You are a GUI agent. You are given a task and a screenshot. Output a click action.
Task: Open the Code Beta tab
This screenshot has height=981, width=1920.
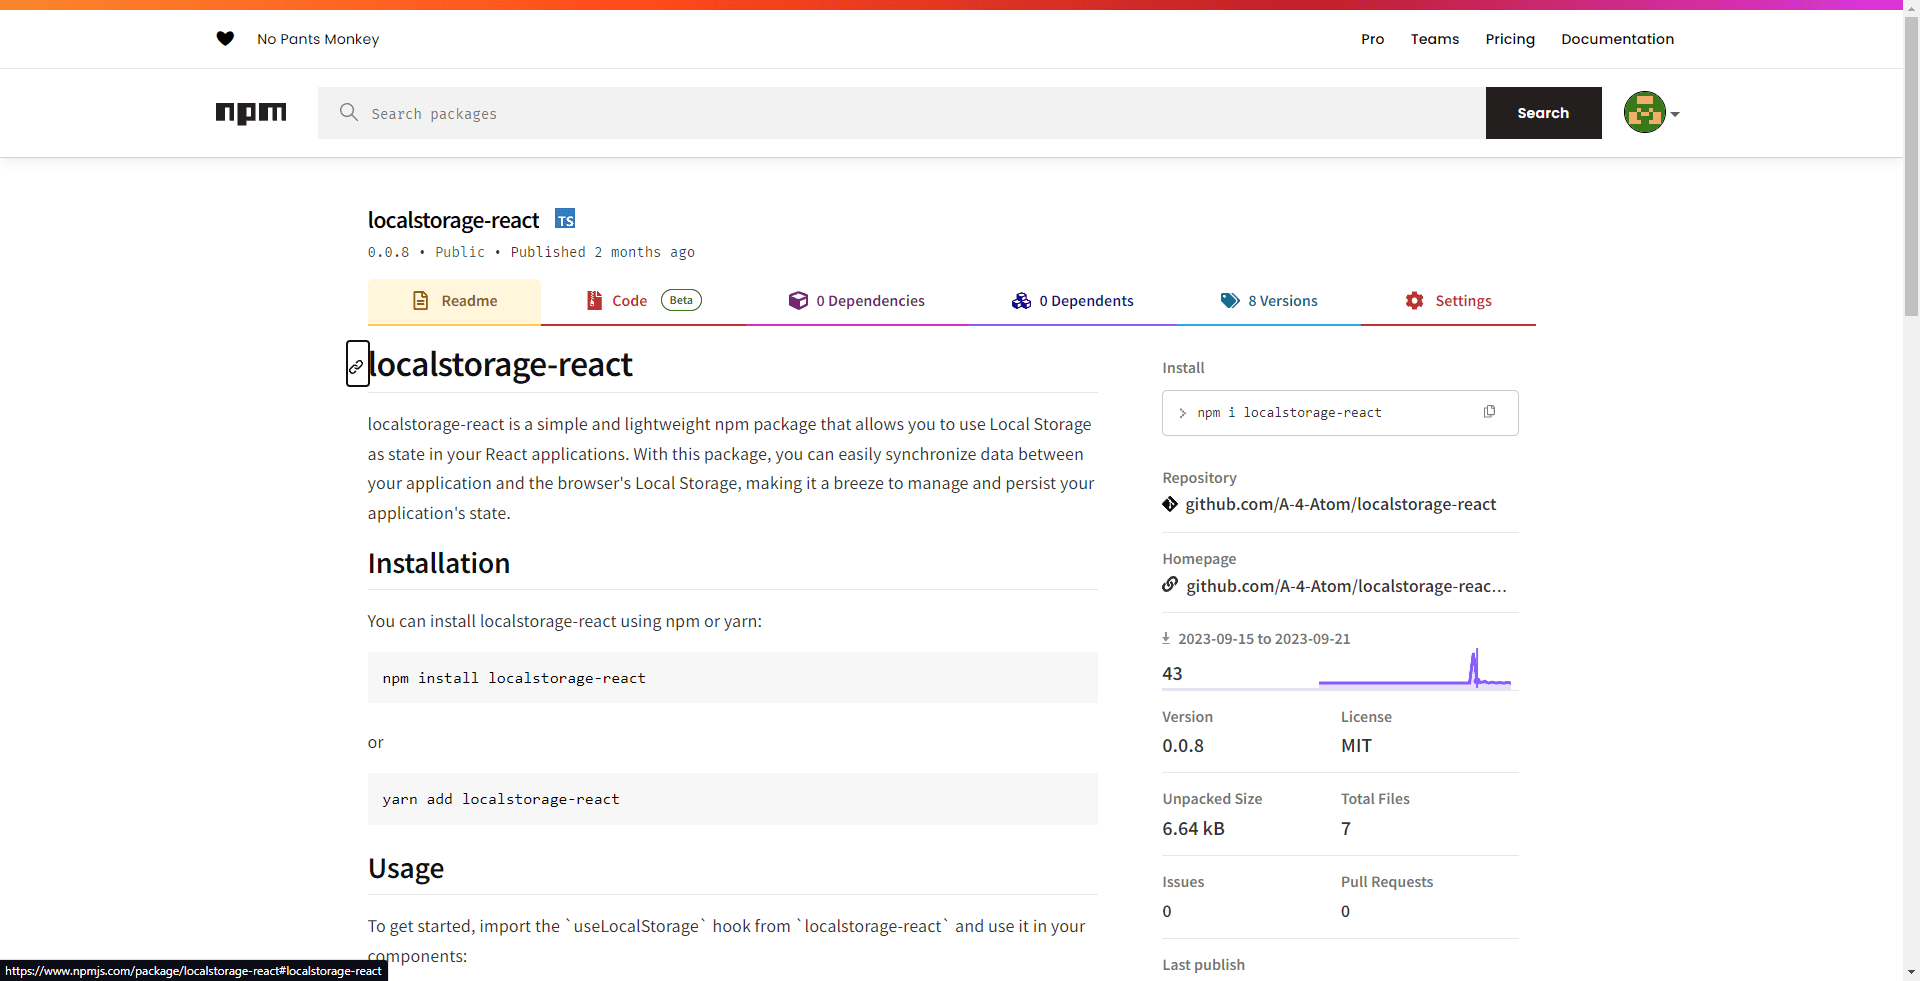tap(644, 301)
